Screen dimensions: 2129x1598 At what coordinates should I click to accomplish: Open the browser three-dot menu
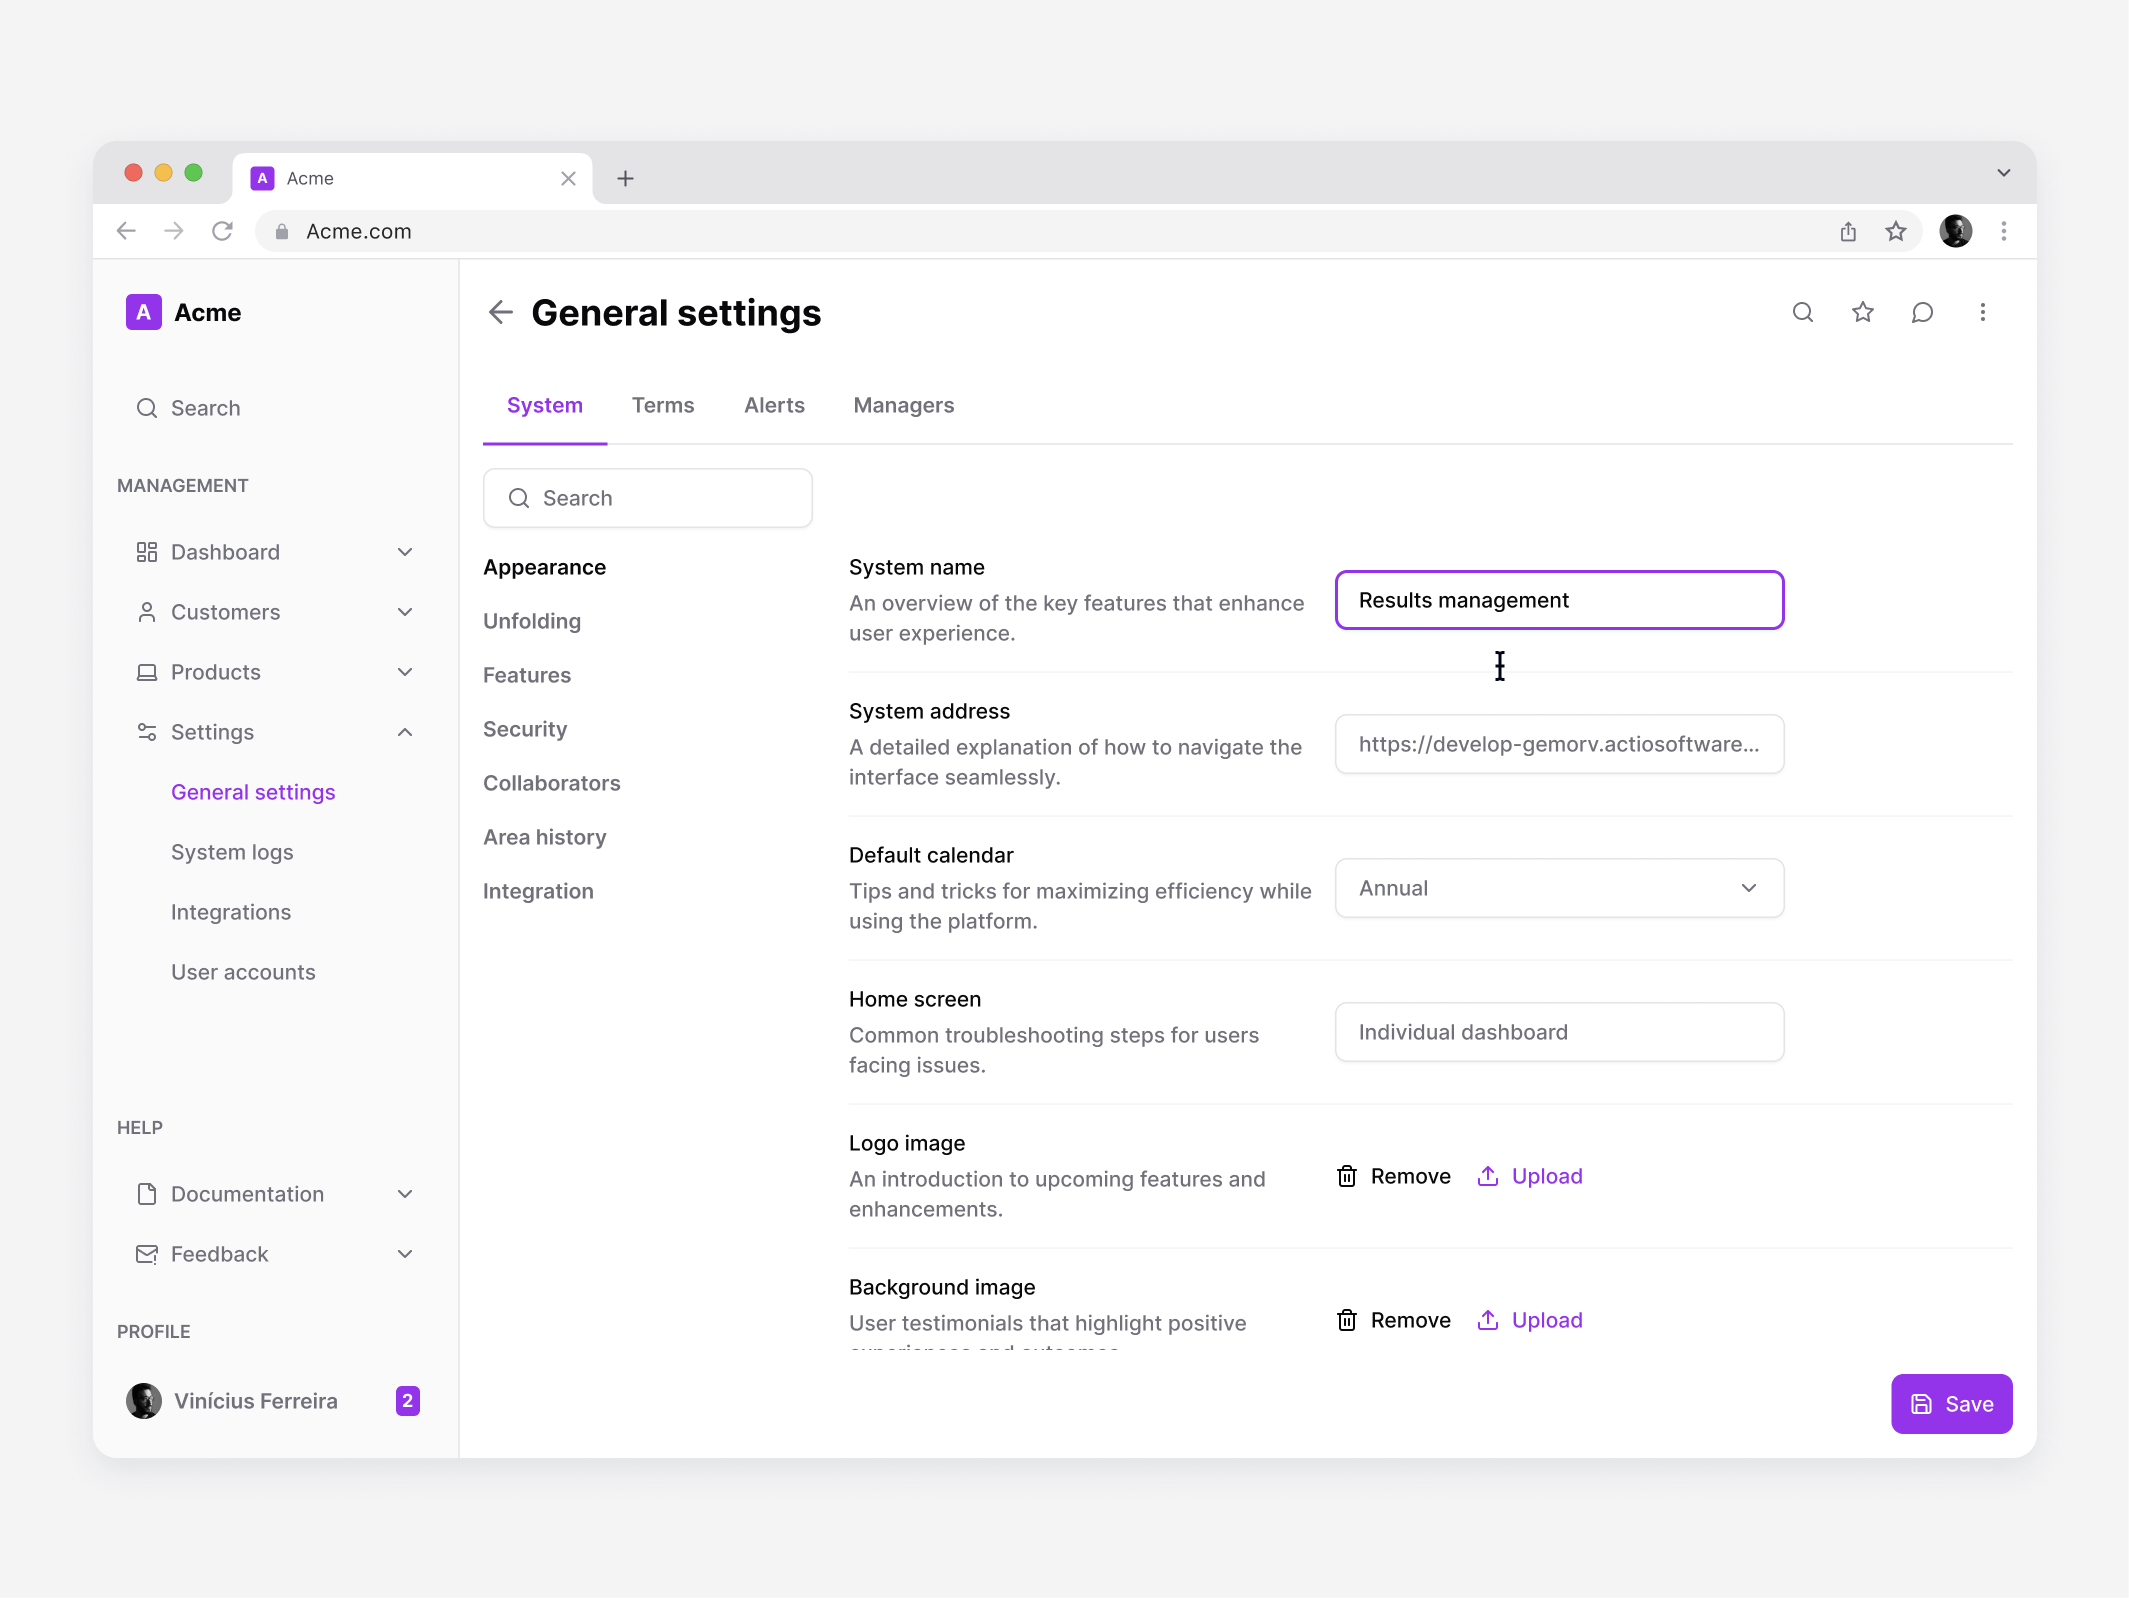point(2004,232)
